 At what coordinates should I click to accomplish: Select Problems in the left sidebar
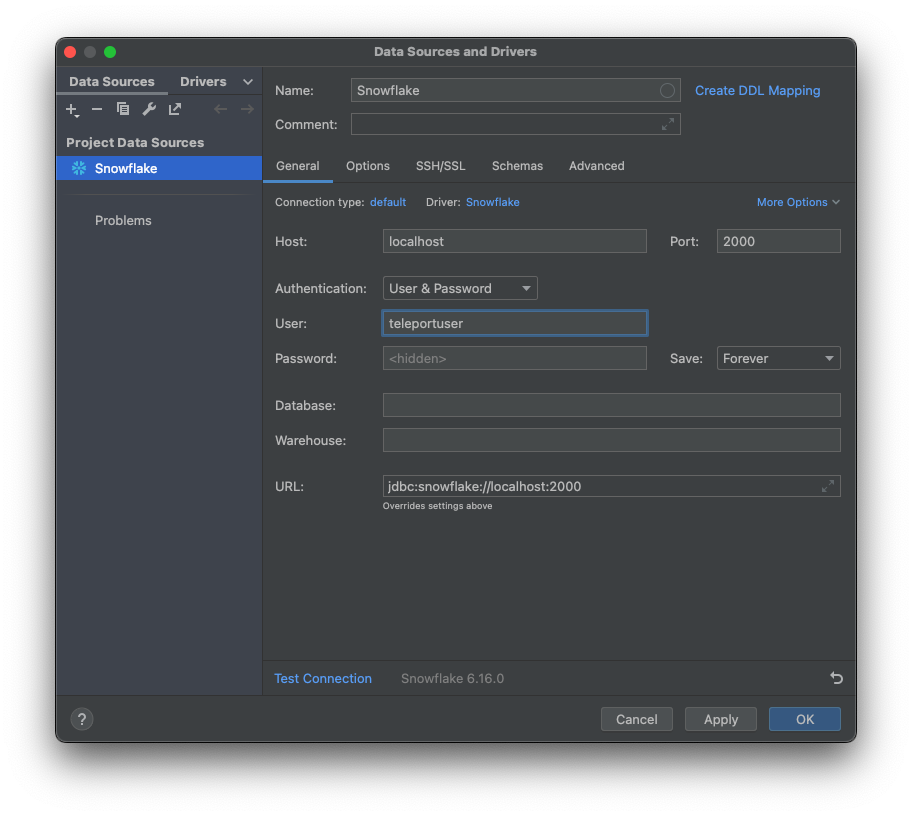tap(123, 220)
